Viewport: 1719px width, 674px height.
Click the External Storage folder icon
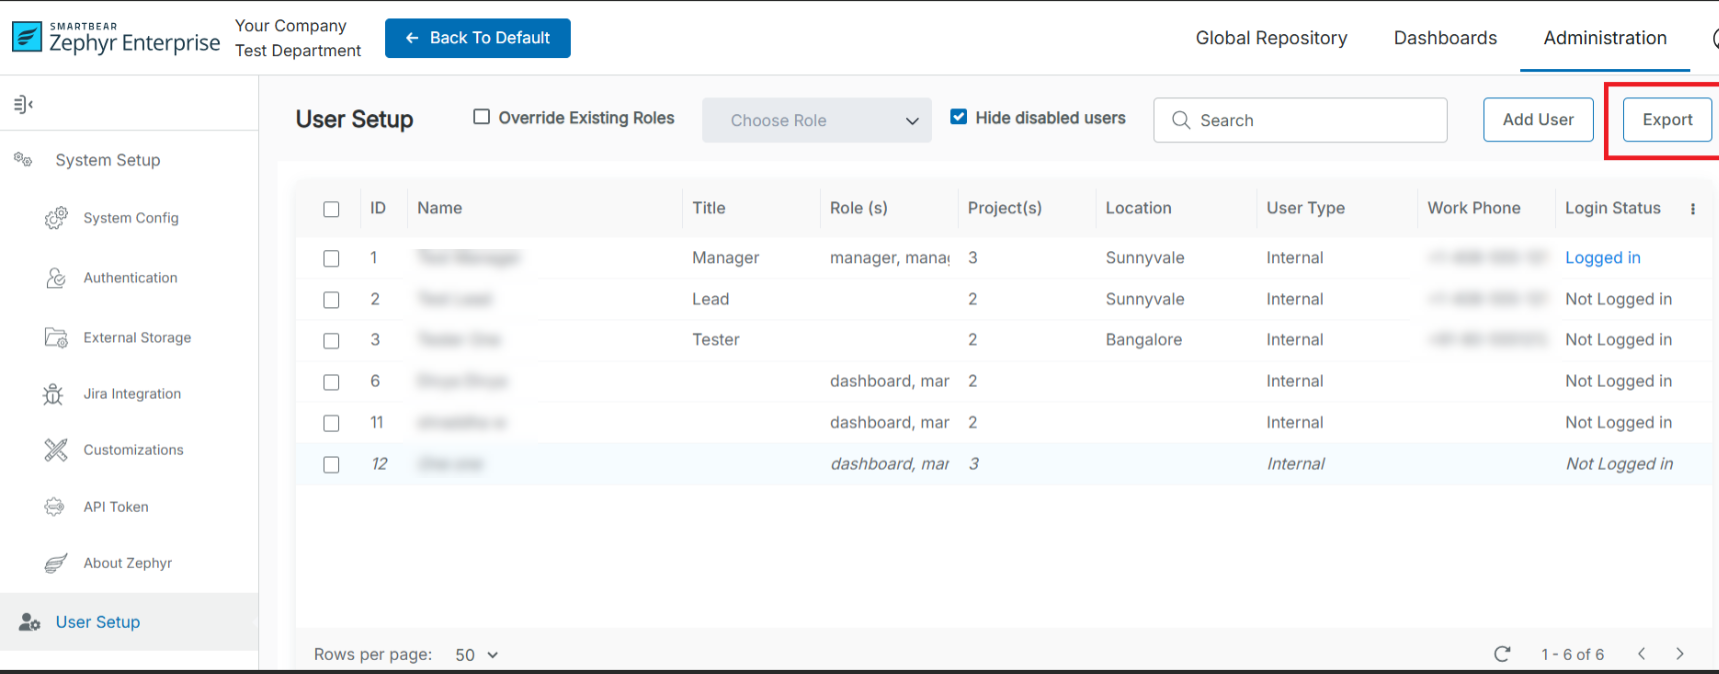click(56, 338)
